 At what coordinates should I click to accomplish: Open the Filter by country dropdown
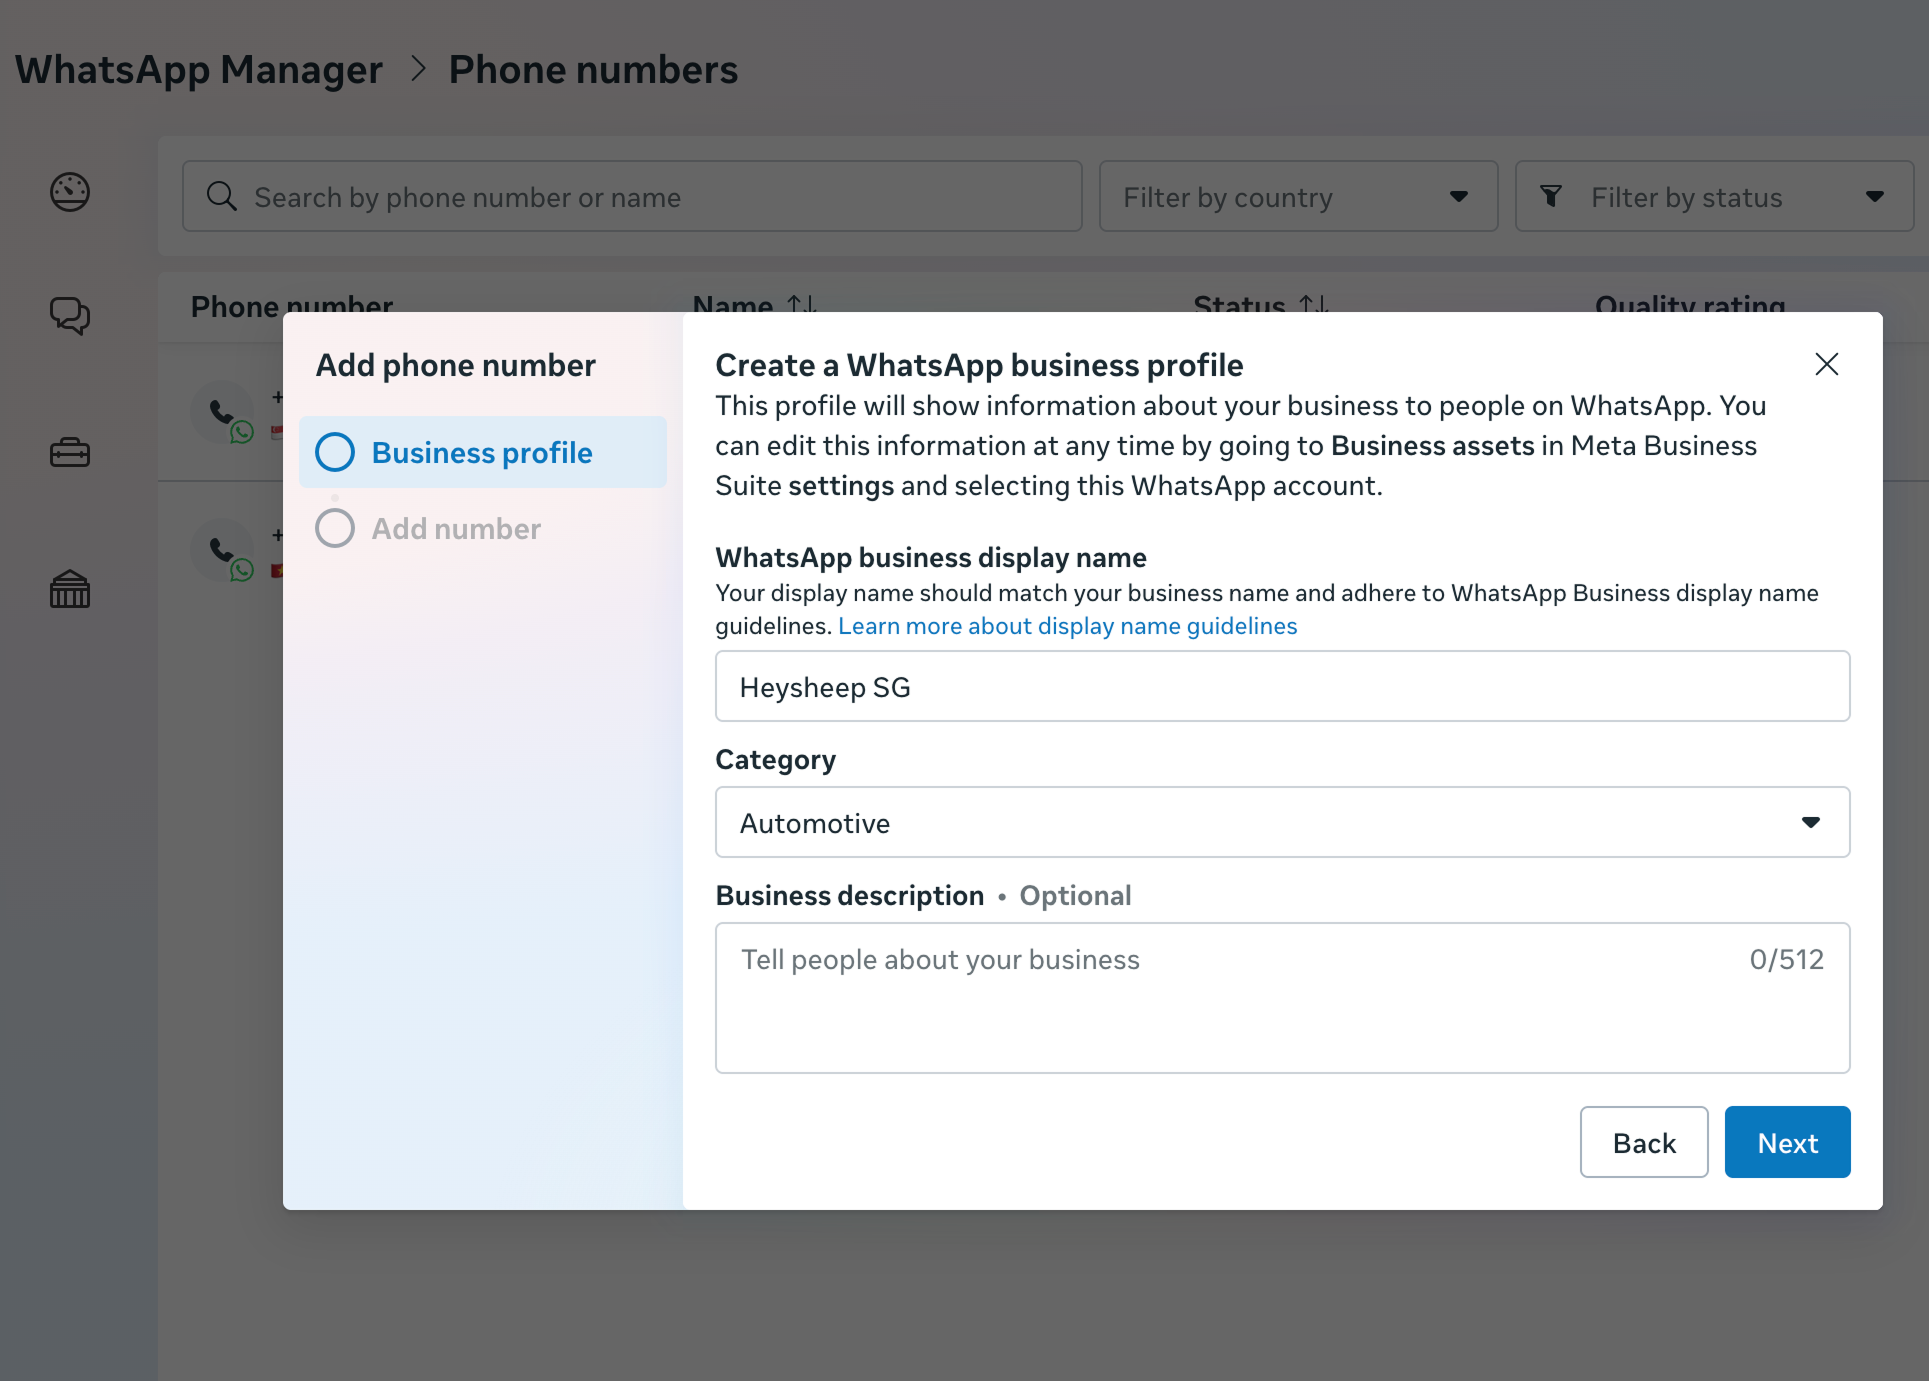[x=1298, y=196]
